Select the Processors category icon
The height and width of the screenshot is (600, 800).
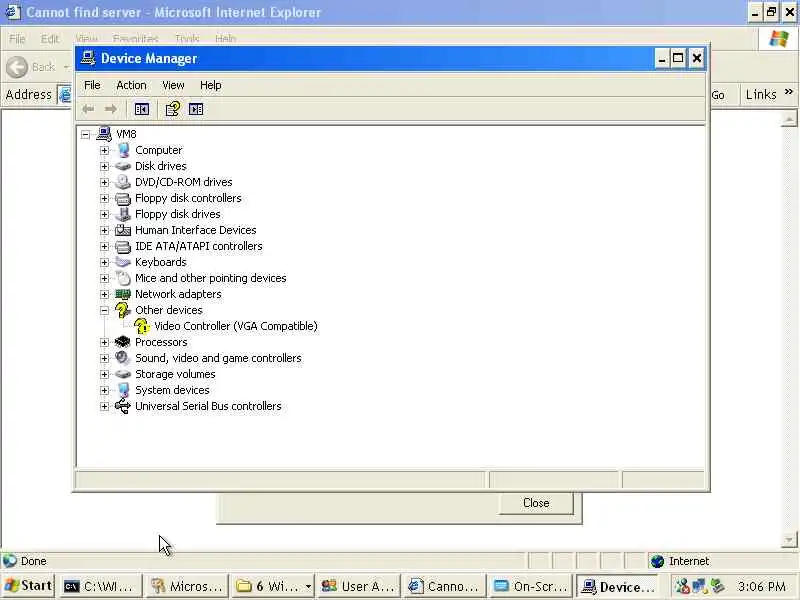[x=123, y=342]
